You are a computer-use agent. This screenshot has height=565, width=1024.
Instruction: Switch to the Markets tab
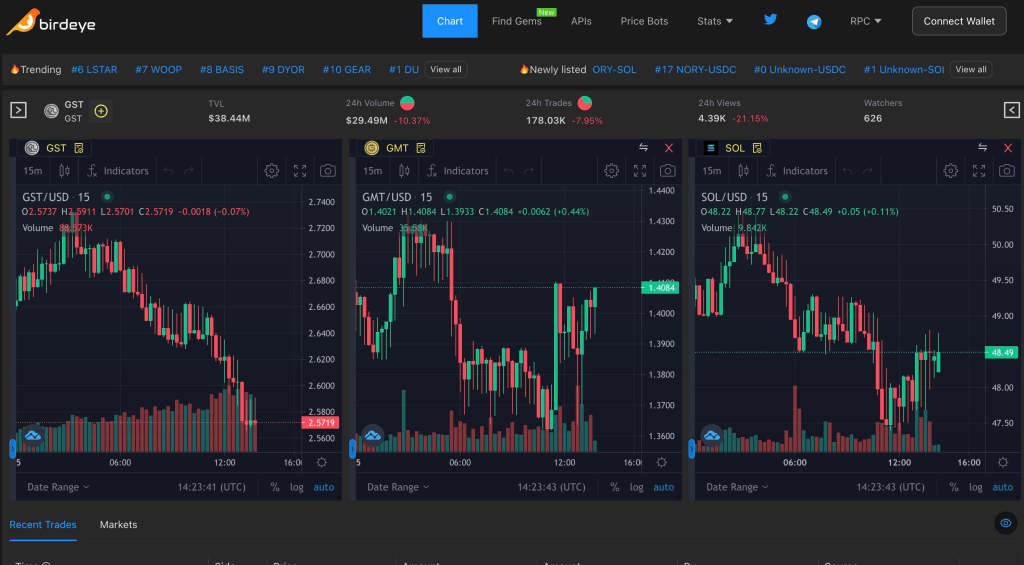pos(118,525)
